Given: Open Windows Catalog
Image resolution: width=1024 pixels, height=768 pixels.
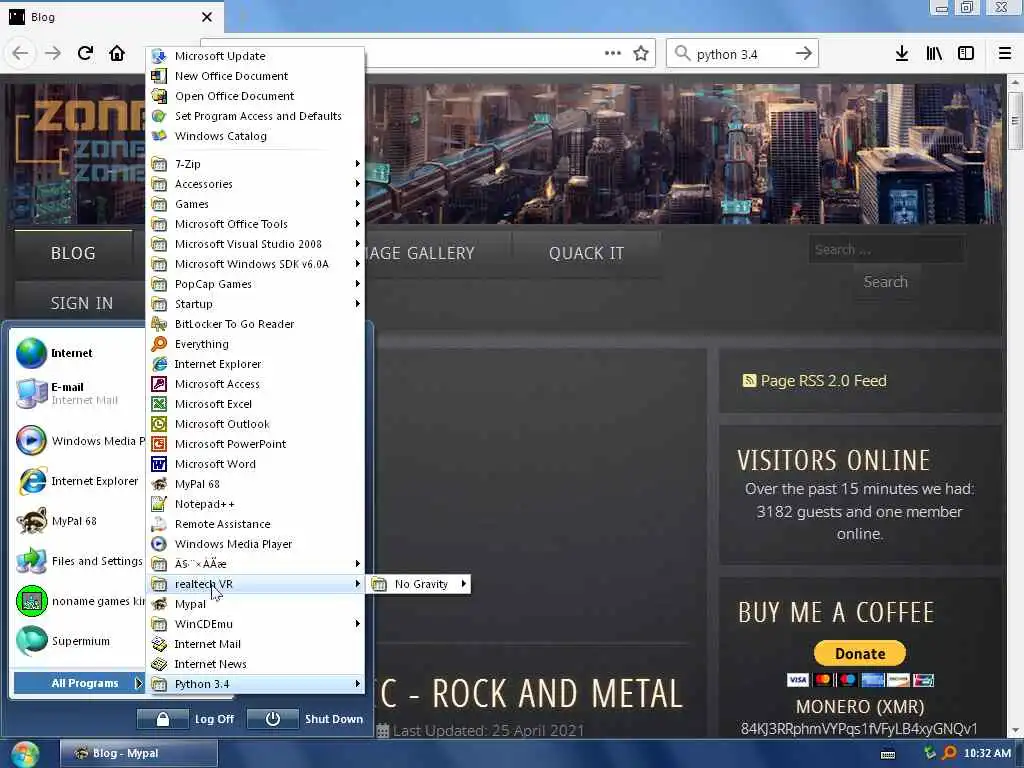Looking at the screenshot, I should tap(256, 136).
